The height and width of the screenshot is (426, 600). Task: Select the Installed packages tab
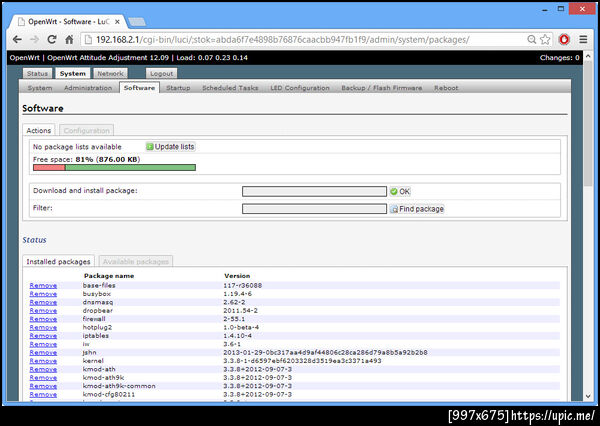[x=58, y=262]
